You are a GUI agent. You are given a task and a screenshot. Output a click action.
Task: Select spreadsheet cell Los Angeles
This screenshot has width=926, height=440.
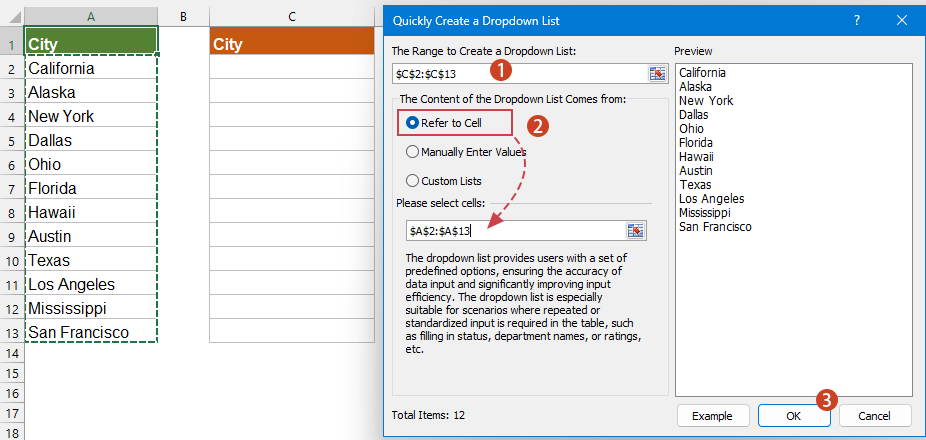tap(91, 283)
